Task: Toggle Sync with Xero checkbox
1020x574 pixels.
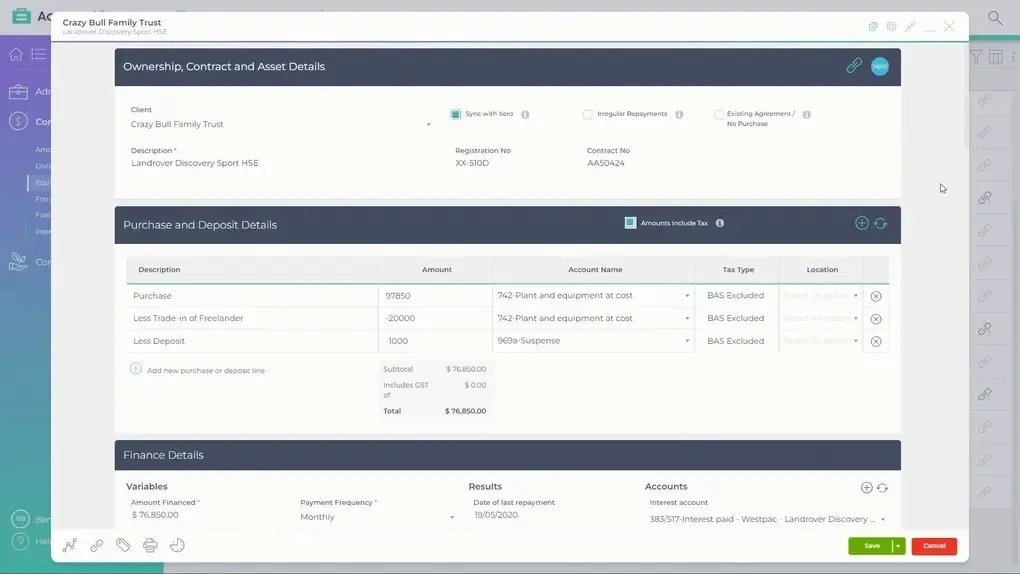Action: (455, 115)
